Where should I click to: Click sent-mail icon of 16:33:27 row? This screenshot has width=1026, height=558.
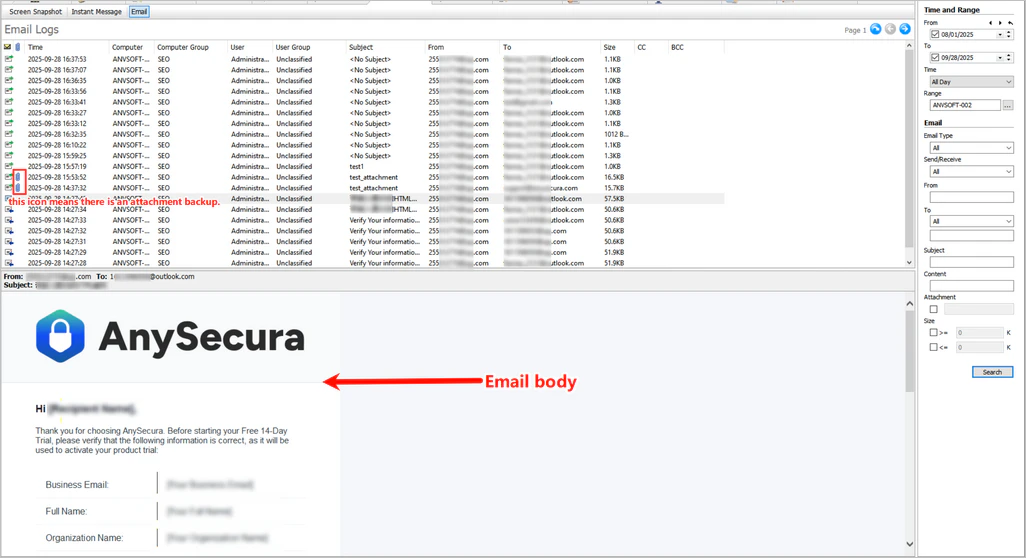point(9,113)
